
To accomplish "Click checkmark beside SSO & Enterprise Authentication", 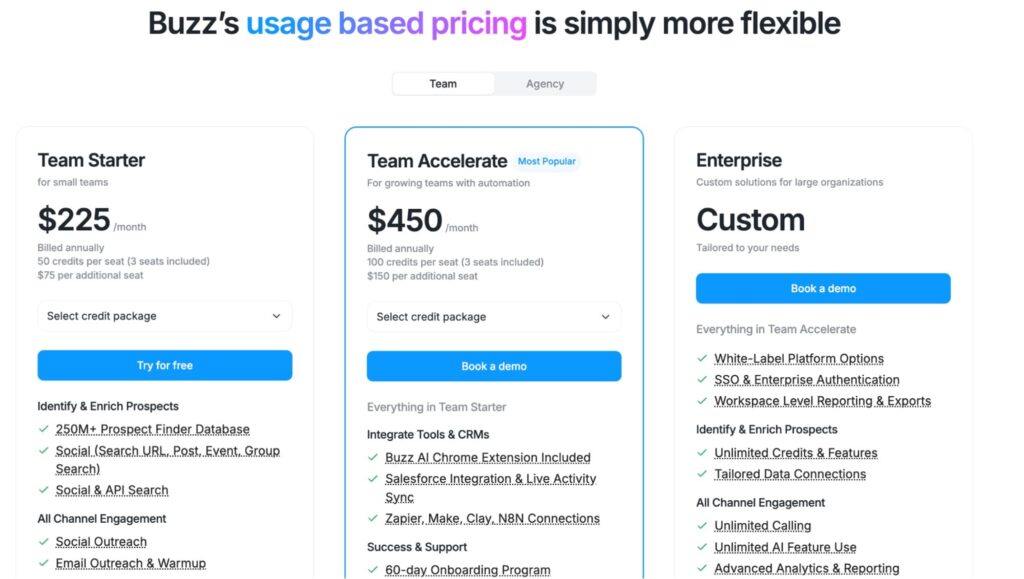I will click(x=702, y=380).
